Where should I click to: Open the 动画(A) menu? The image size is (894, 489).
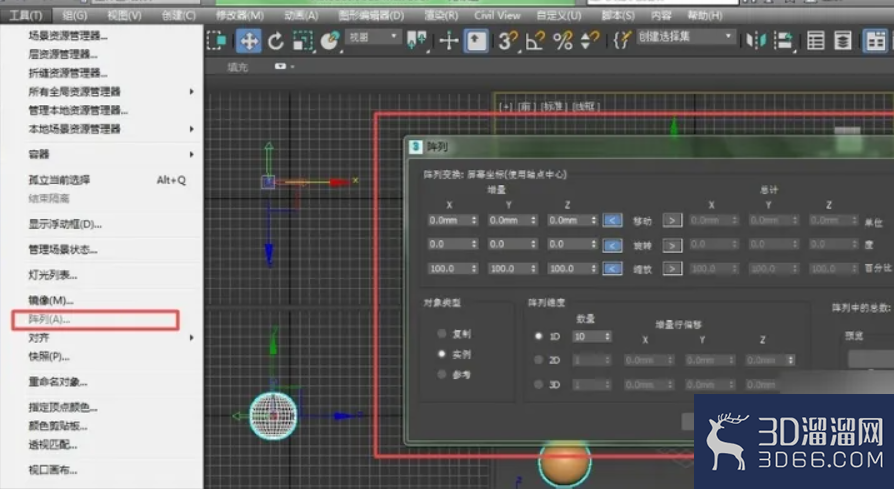[x=301, y=15]
